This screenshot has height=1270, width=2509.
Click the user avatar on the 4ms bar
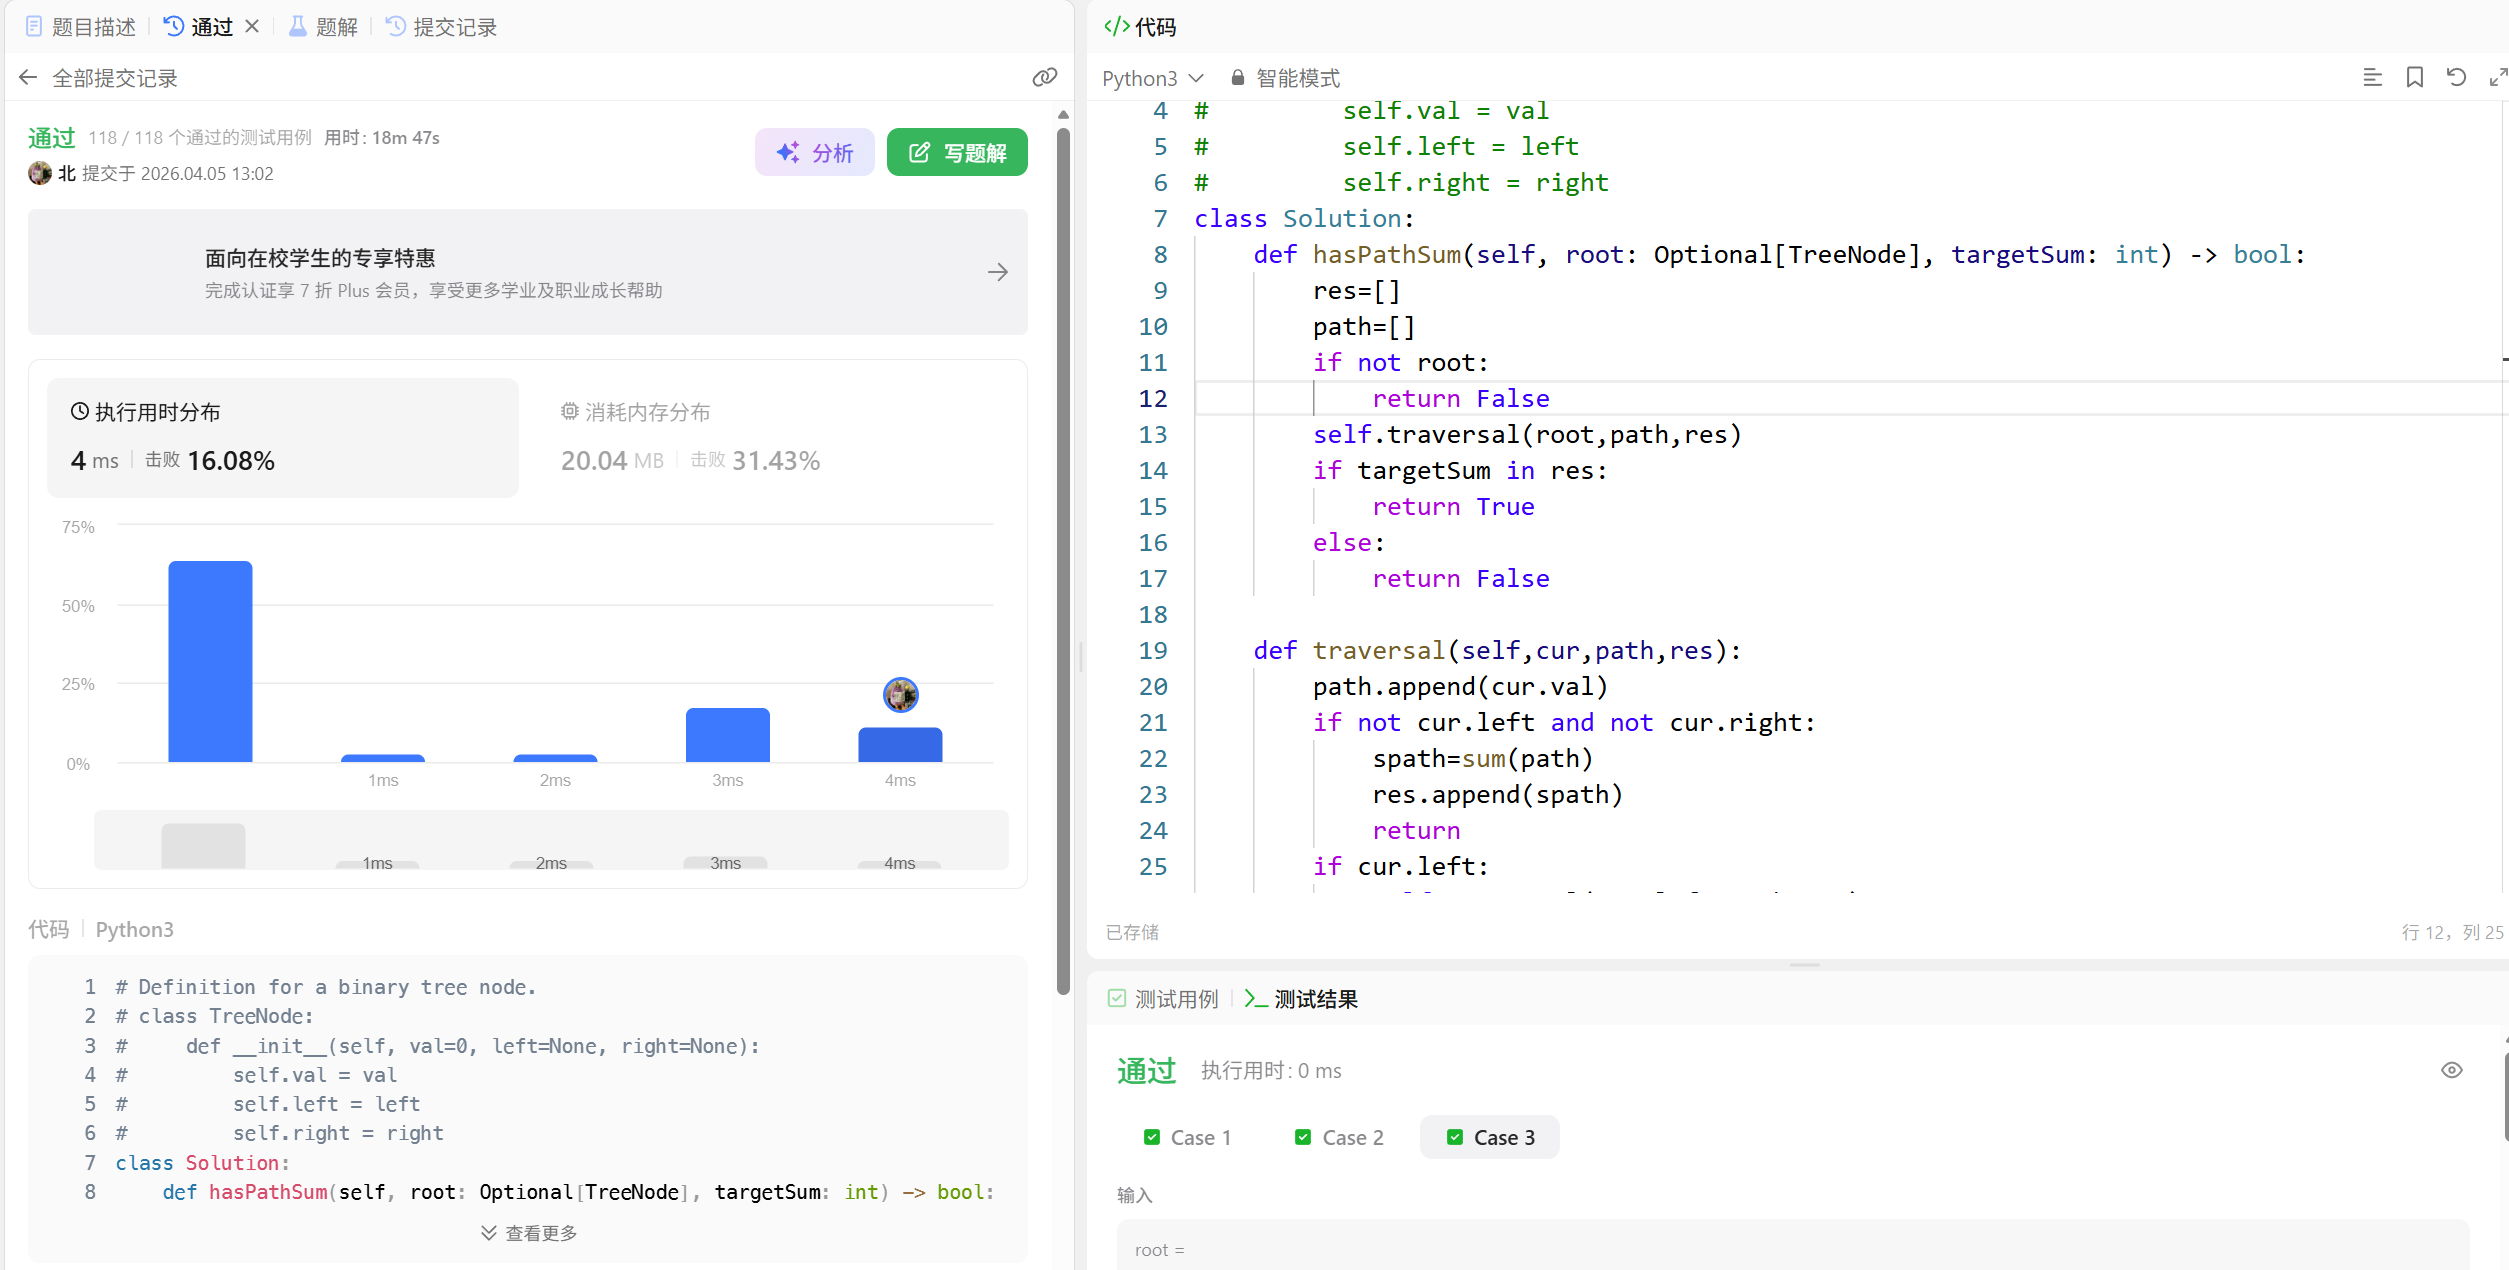click(900, 694)
